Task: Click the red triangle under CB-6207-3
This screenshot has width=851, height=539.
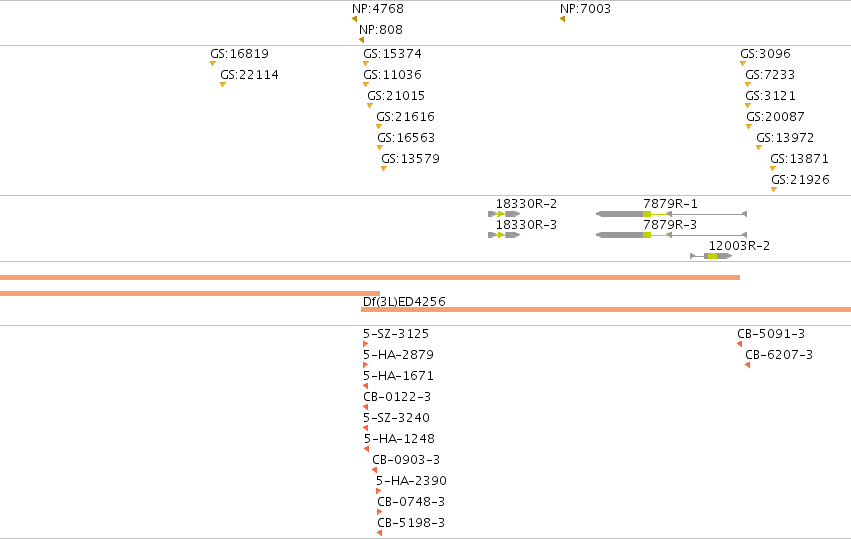Action: [x=747, y=365]
